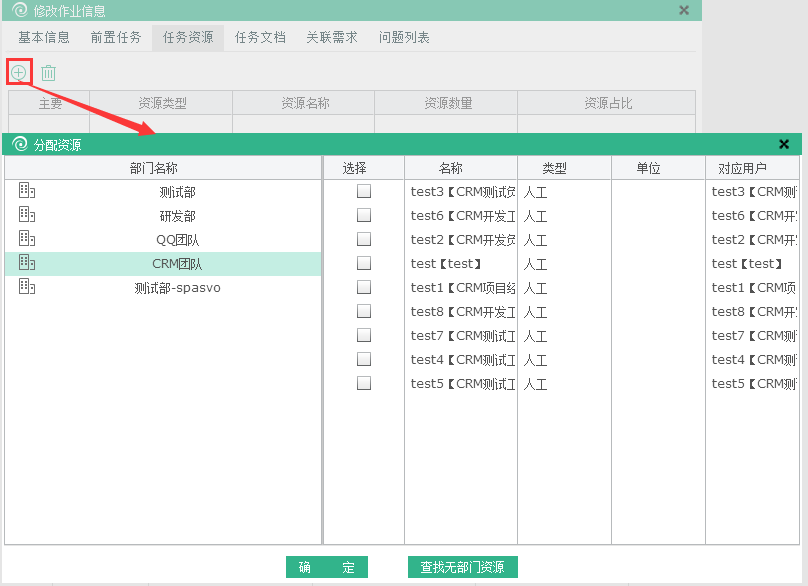Select the 研发部 department in the tree
This screenshot has width=808, height=586.
click(x=177, y=215)
